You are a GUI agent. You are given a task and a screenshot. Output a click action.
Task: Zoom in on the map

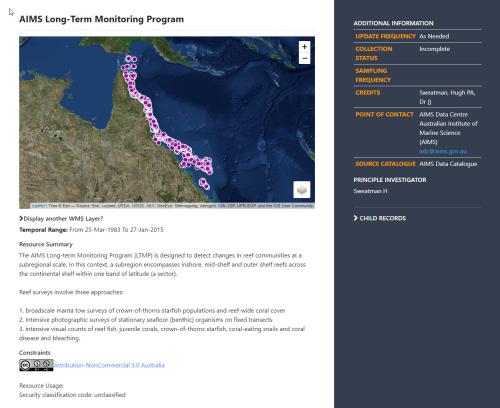(304, 47)
